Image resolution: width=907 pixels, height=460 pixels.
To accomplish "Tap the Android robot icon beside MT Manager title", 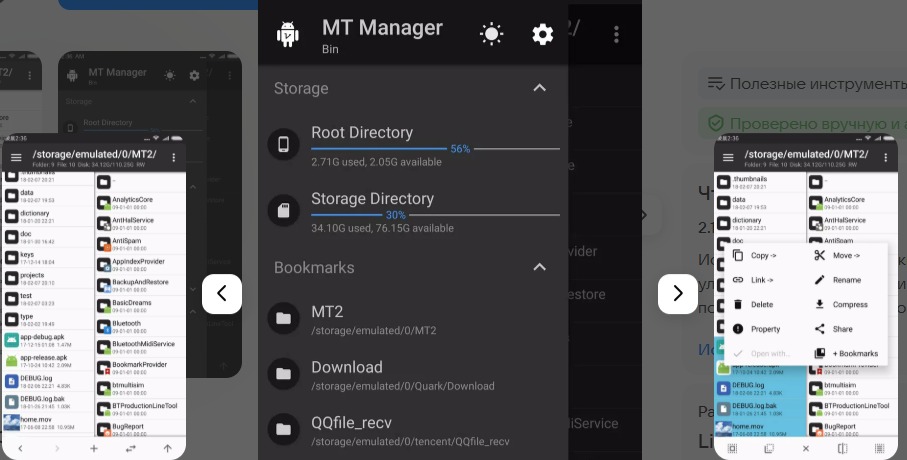I will point(287,34).
